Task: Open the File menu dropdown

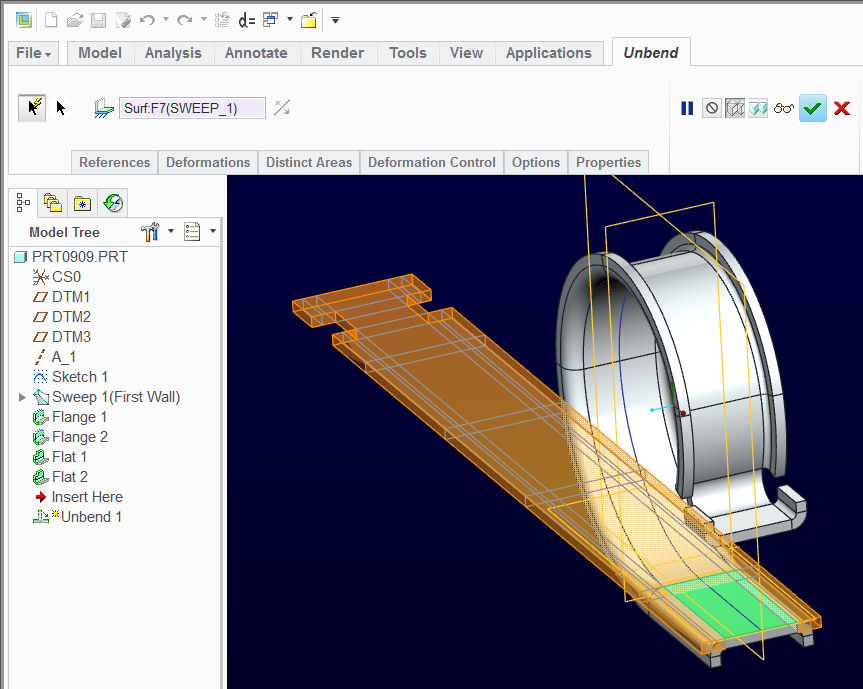Action: (x=35, y=53)
